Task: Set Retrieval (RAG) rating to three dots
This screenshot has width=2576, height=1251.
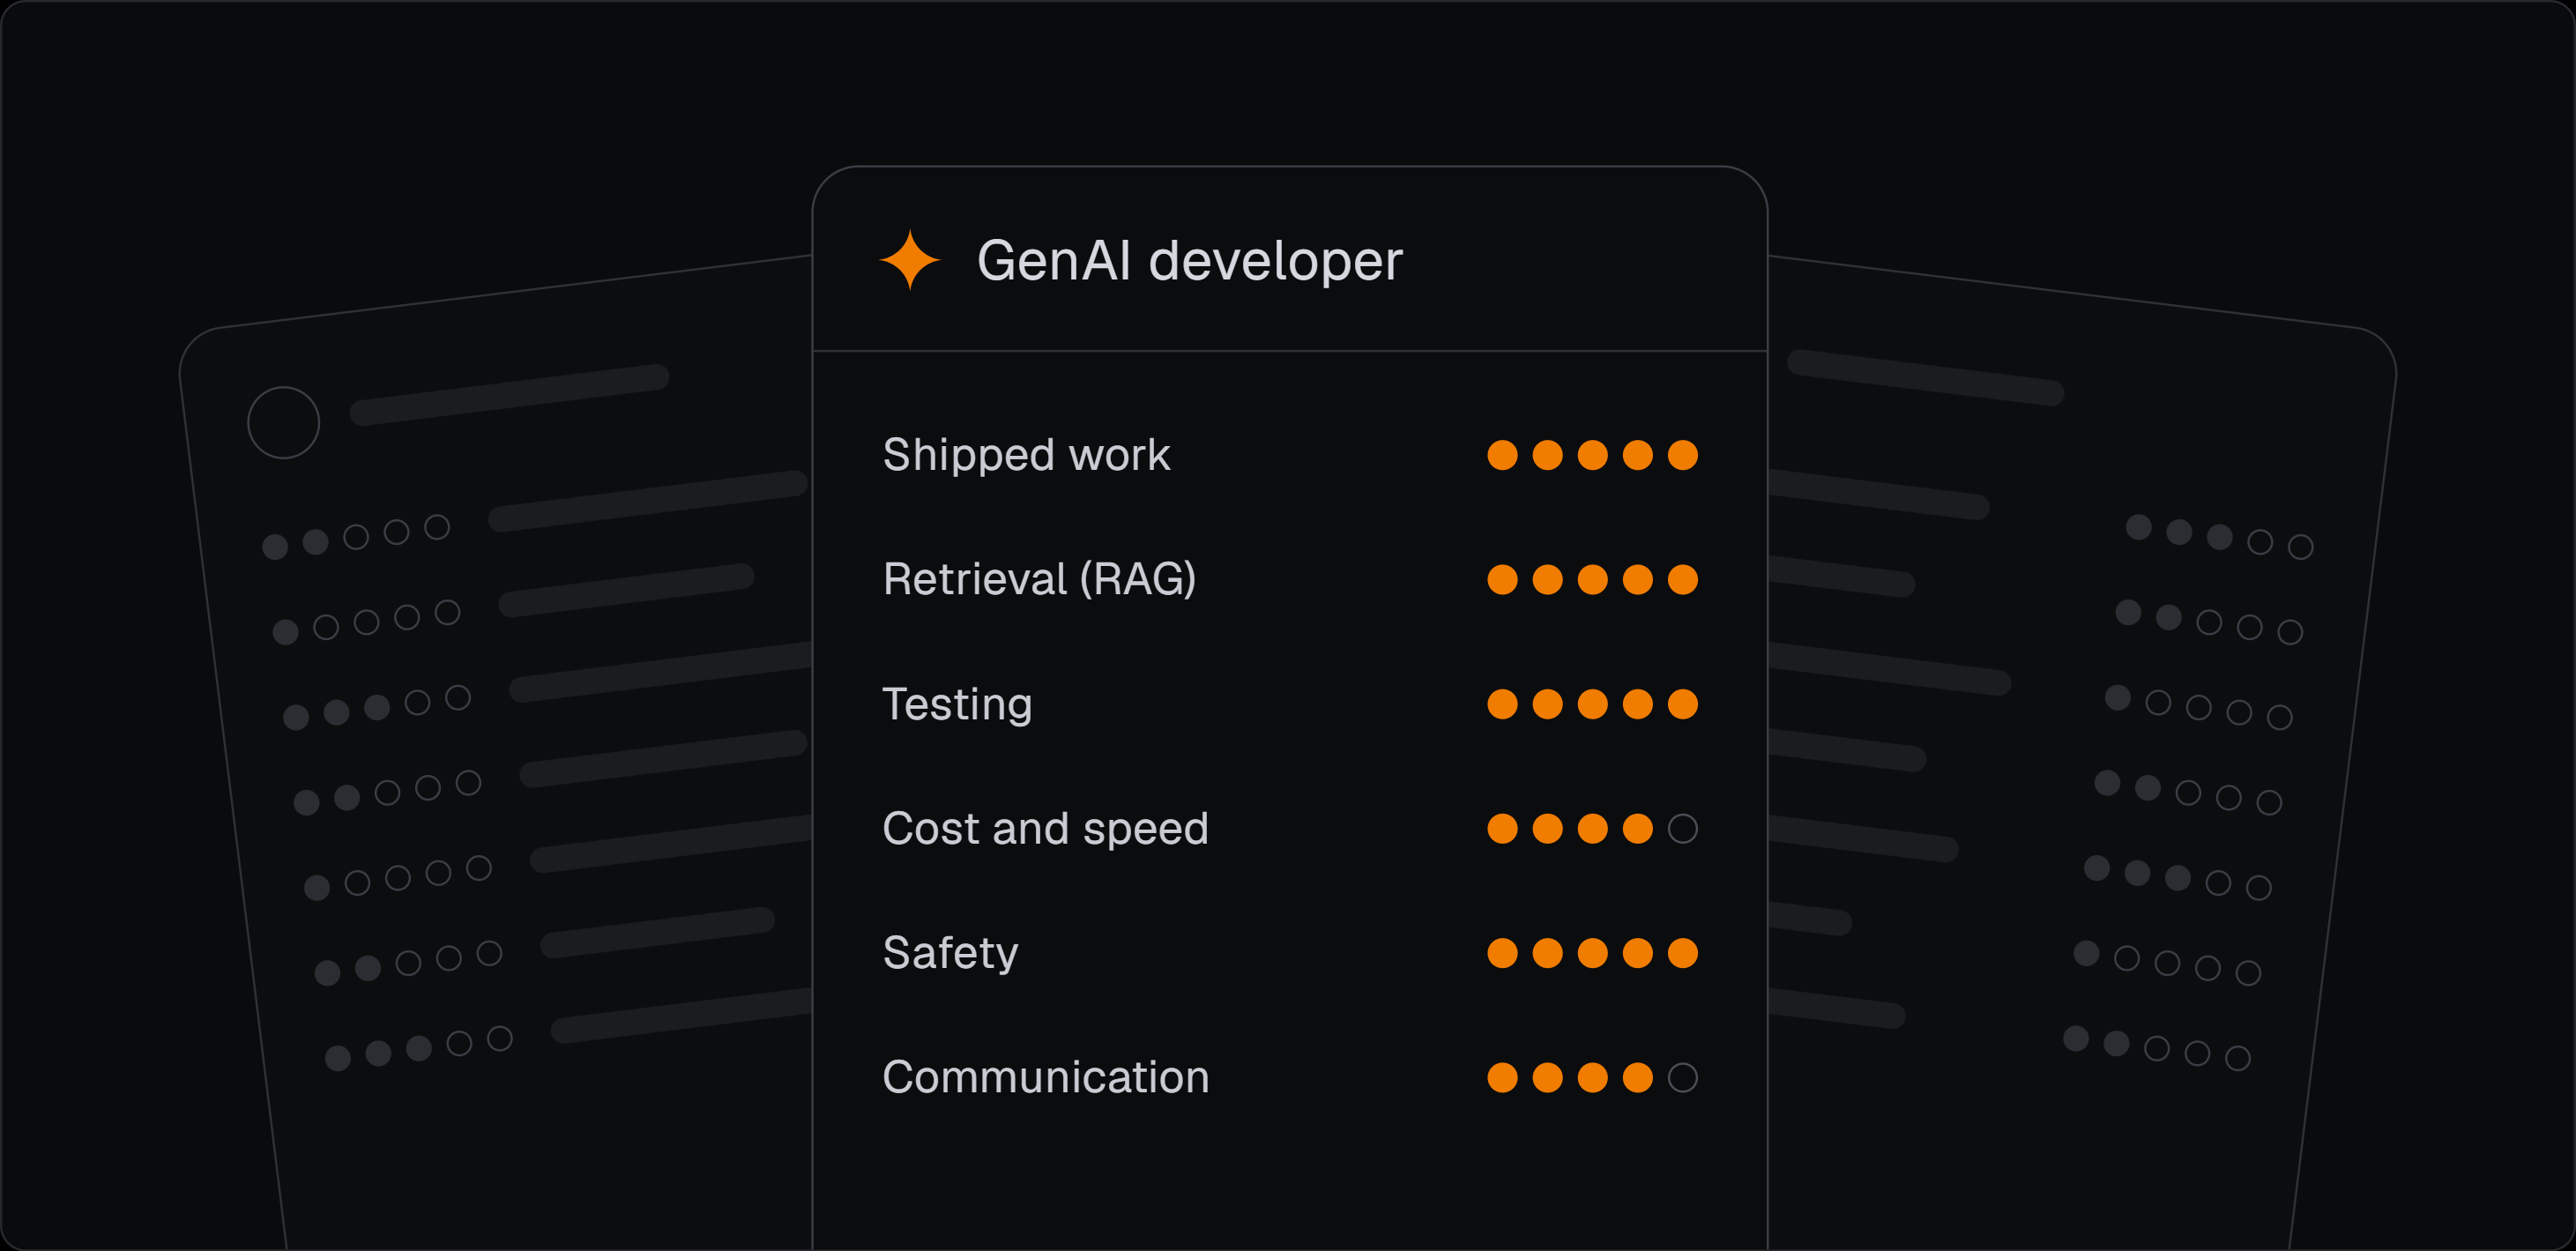Action: pyautogui.click(x=1593, y=580)
